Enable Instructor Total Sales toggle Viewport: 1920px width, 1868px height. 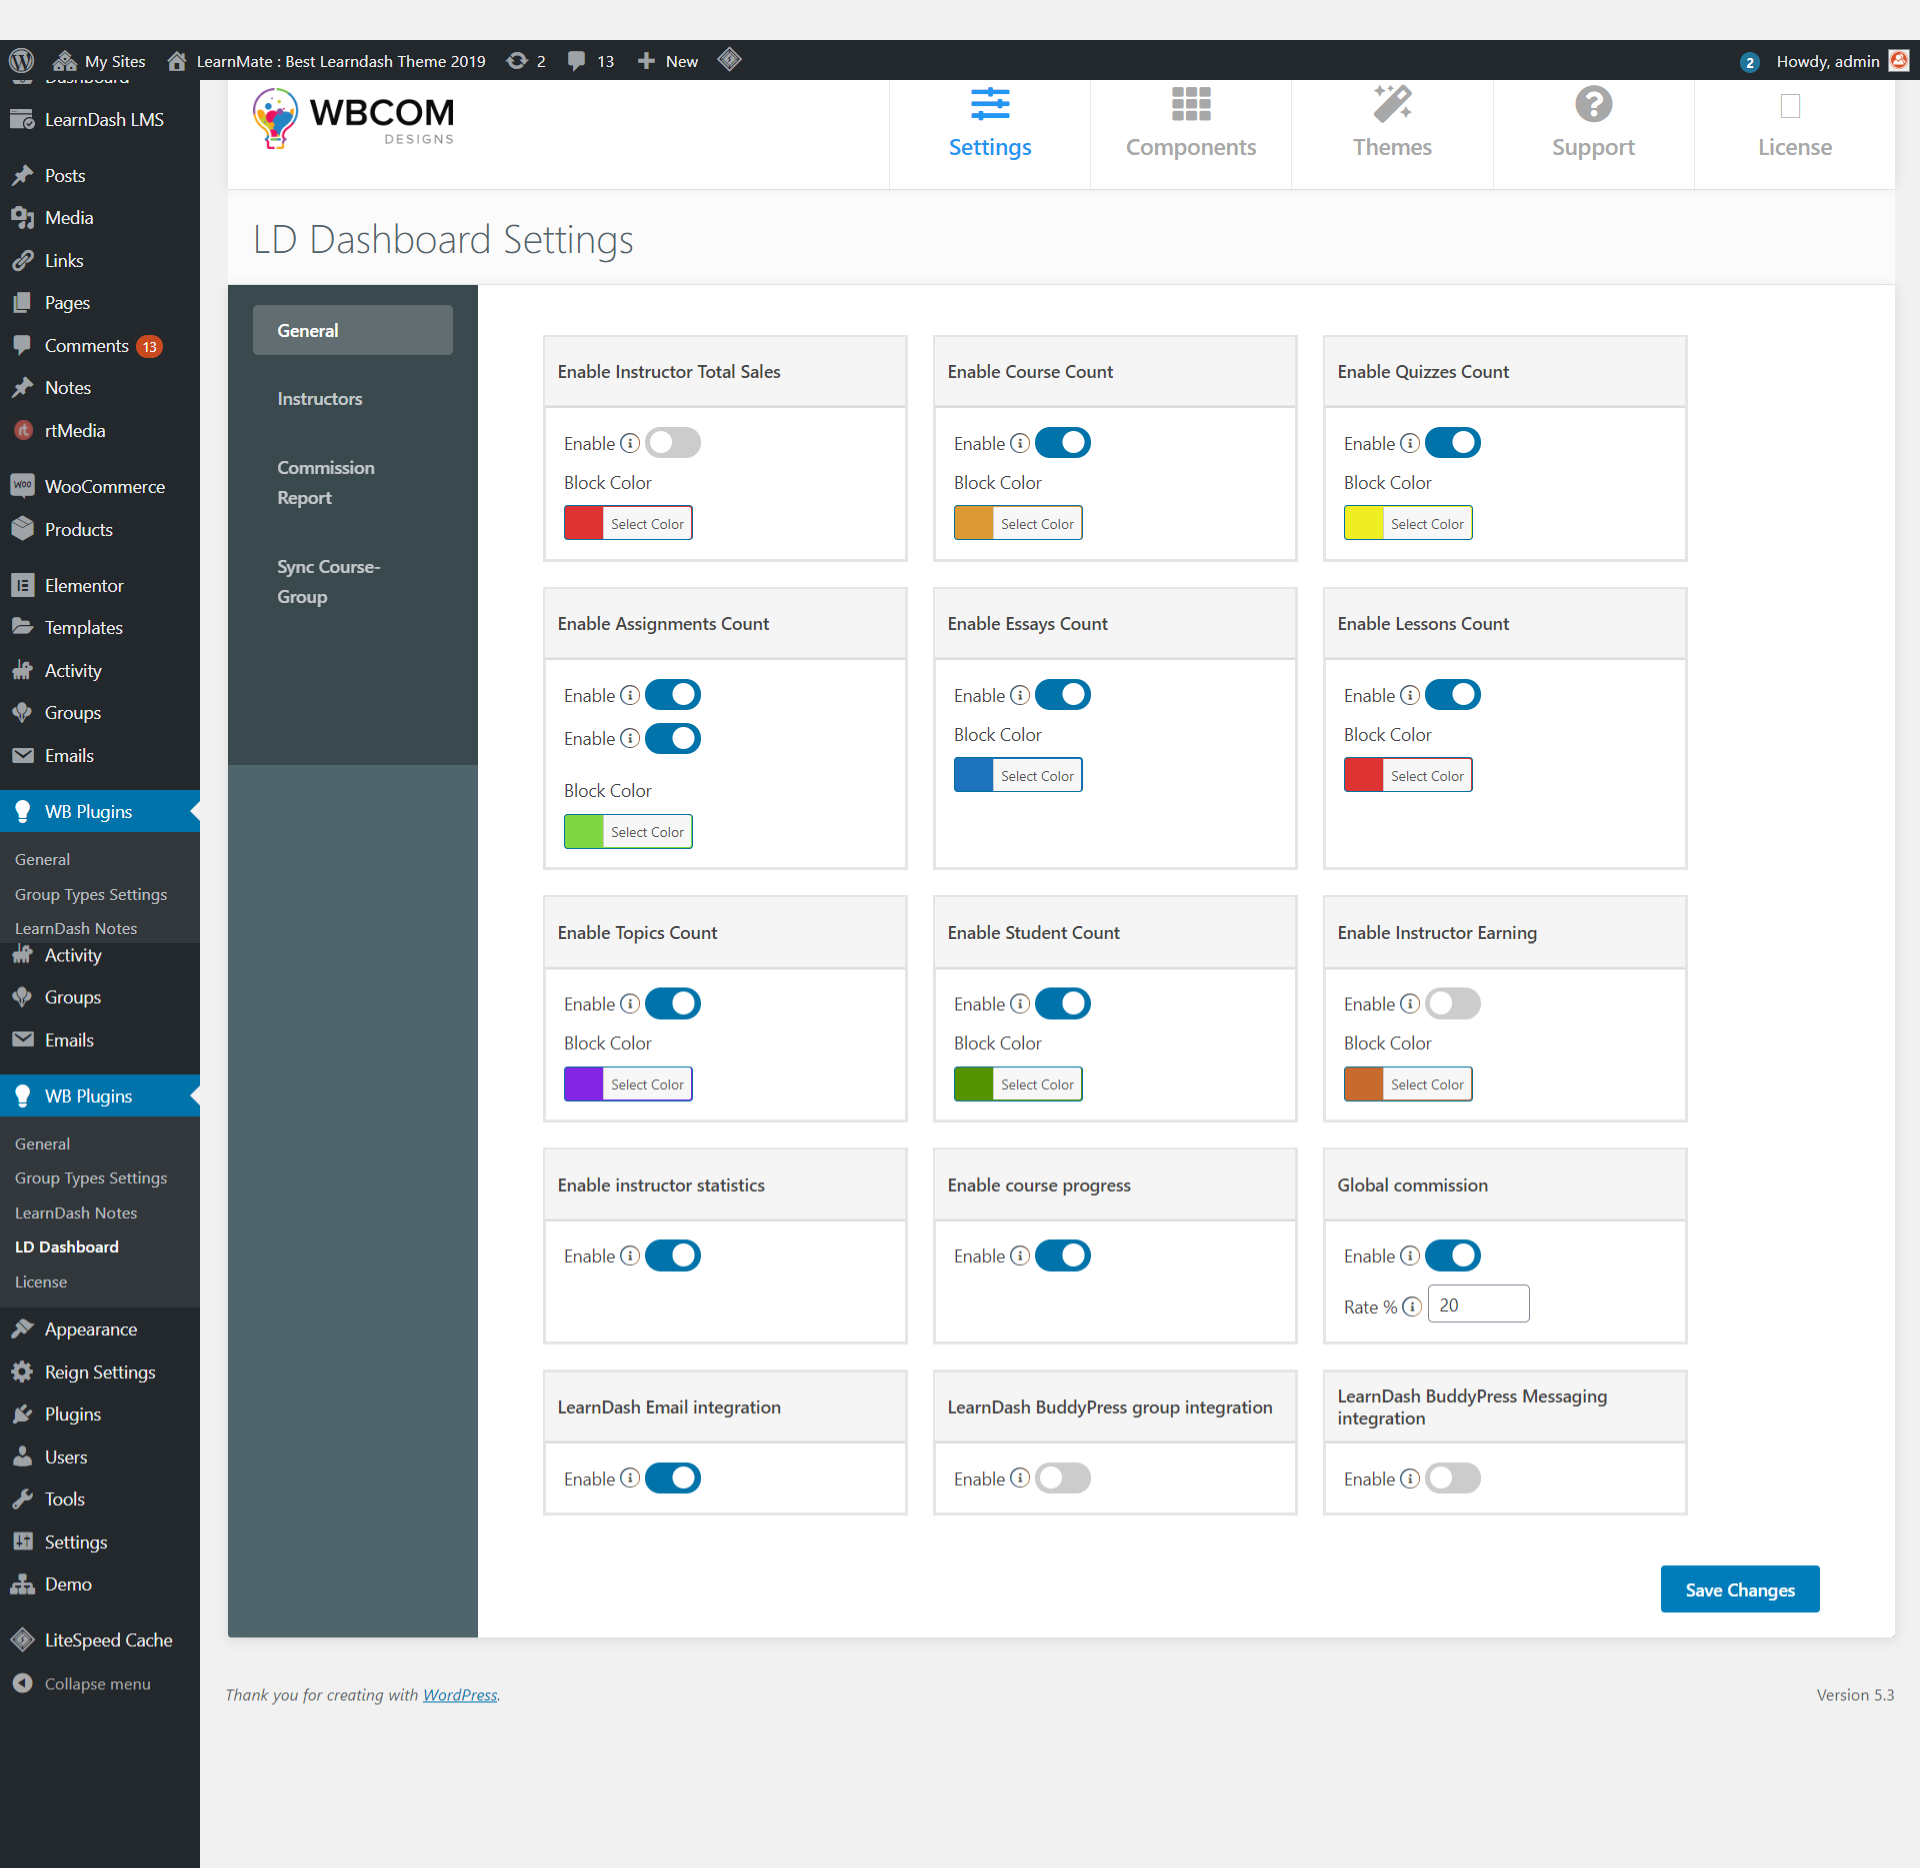[x=672, y=442]
